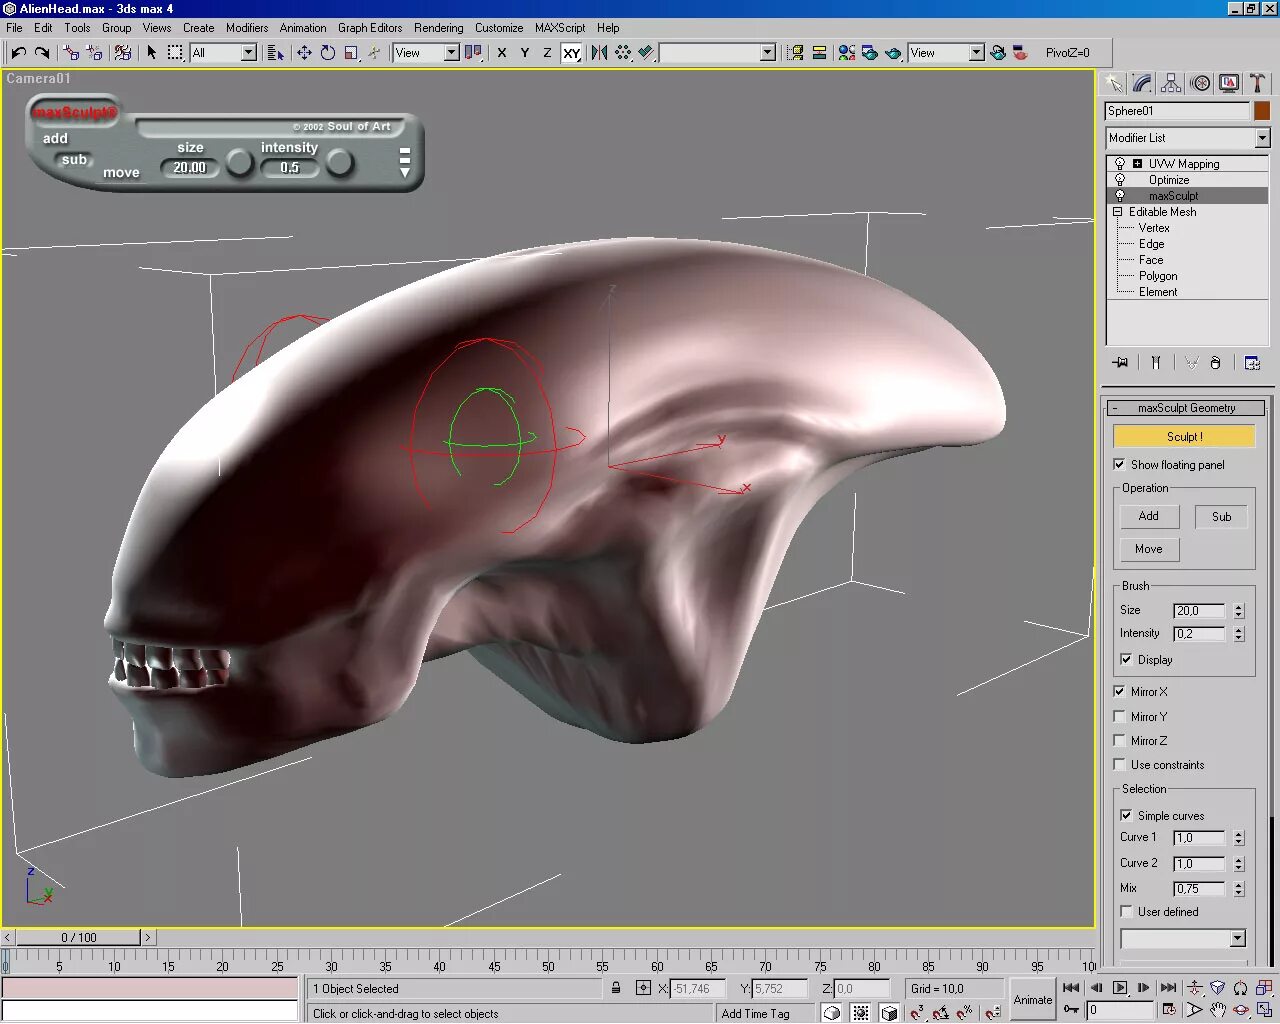Open the Rendering menu
This screenshot has width=1280, height=1024.
point(438,28)
